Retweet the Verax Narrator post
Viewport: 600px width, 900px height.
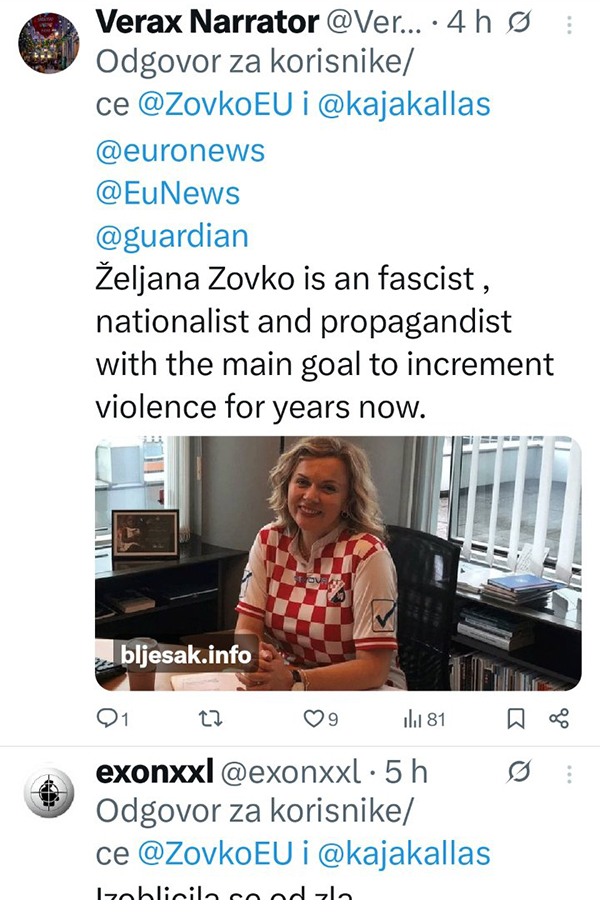click(x=209, y=718)
